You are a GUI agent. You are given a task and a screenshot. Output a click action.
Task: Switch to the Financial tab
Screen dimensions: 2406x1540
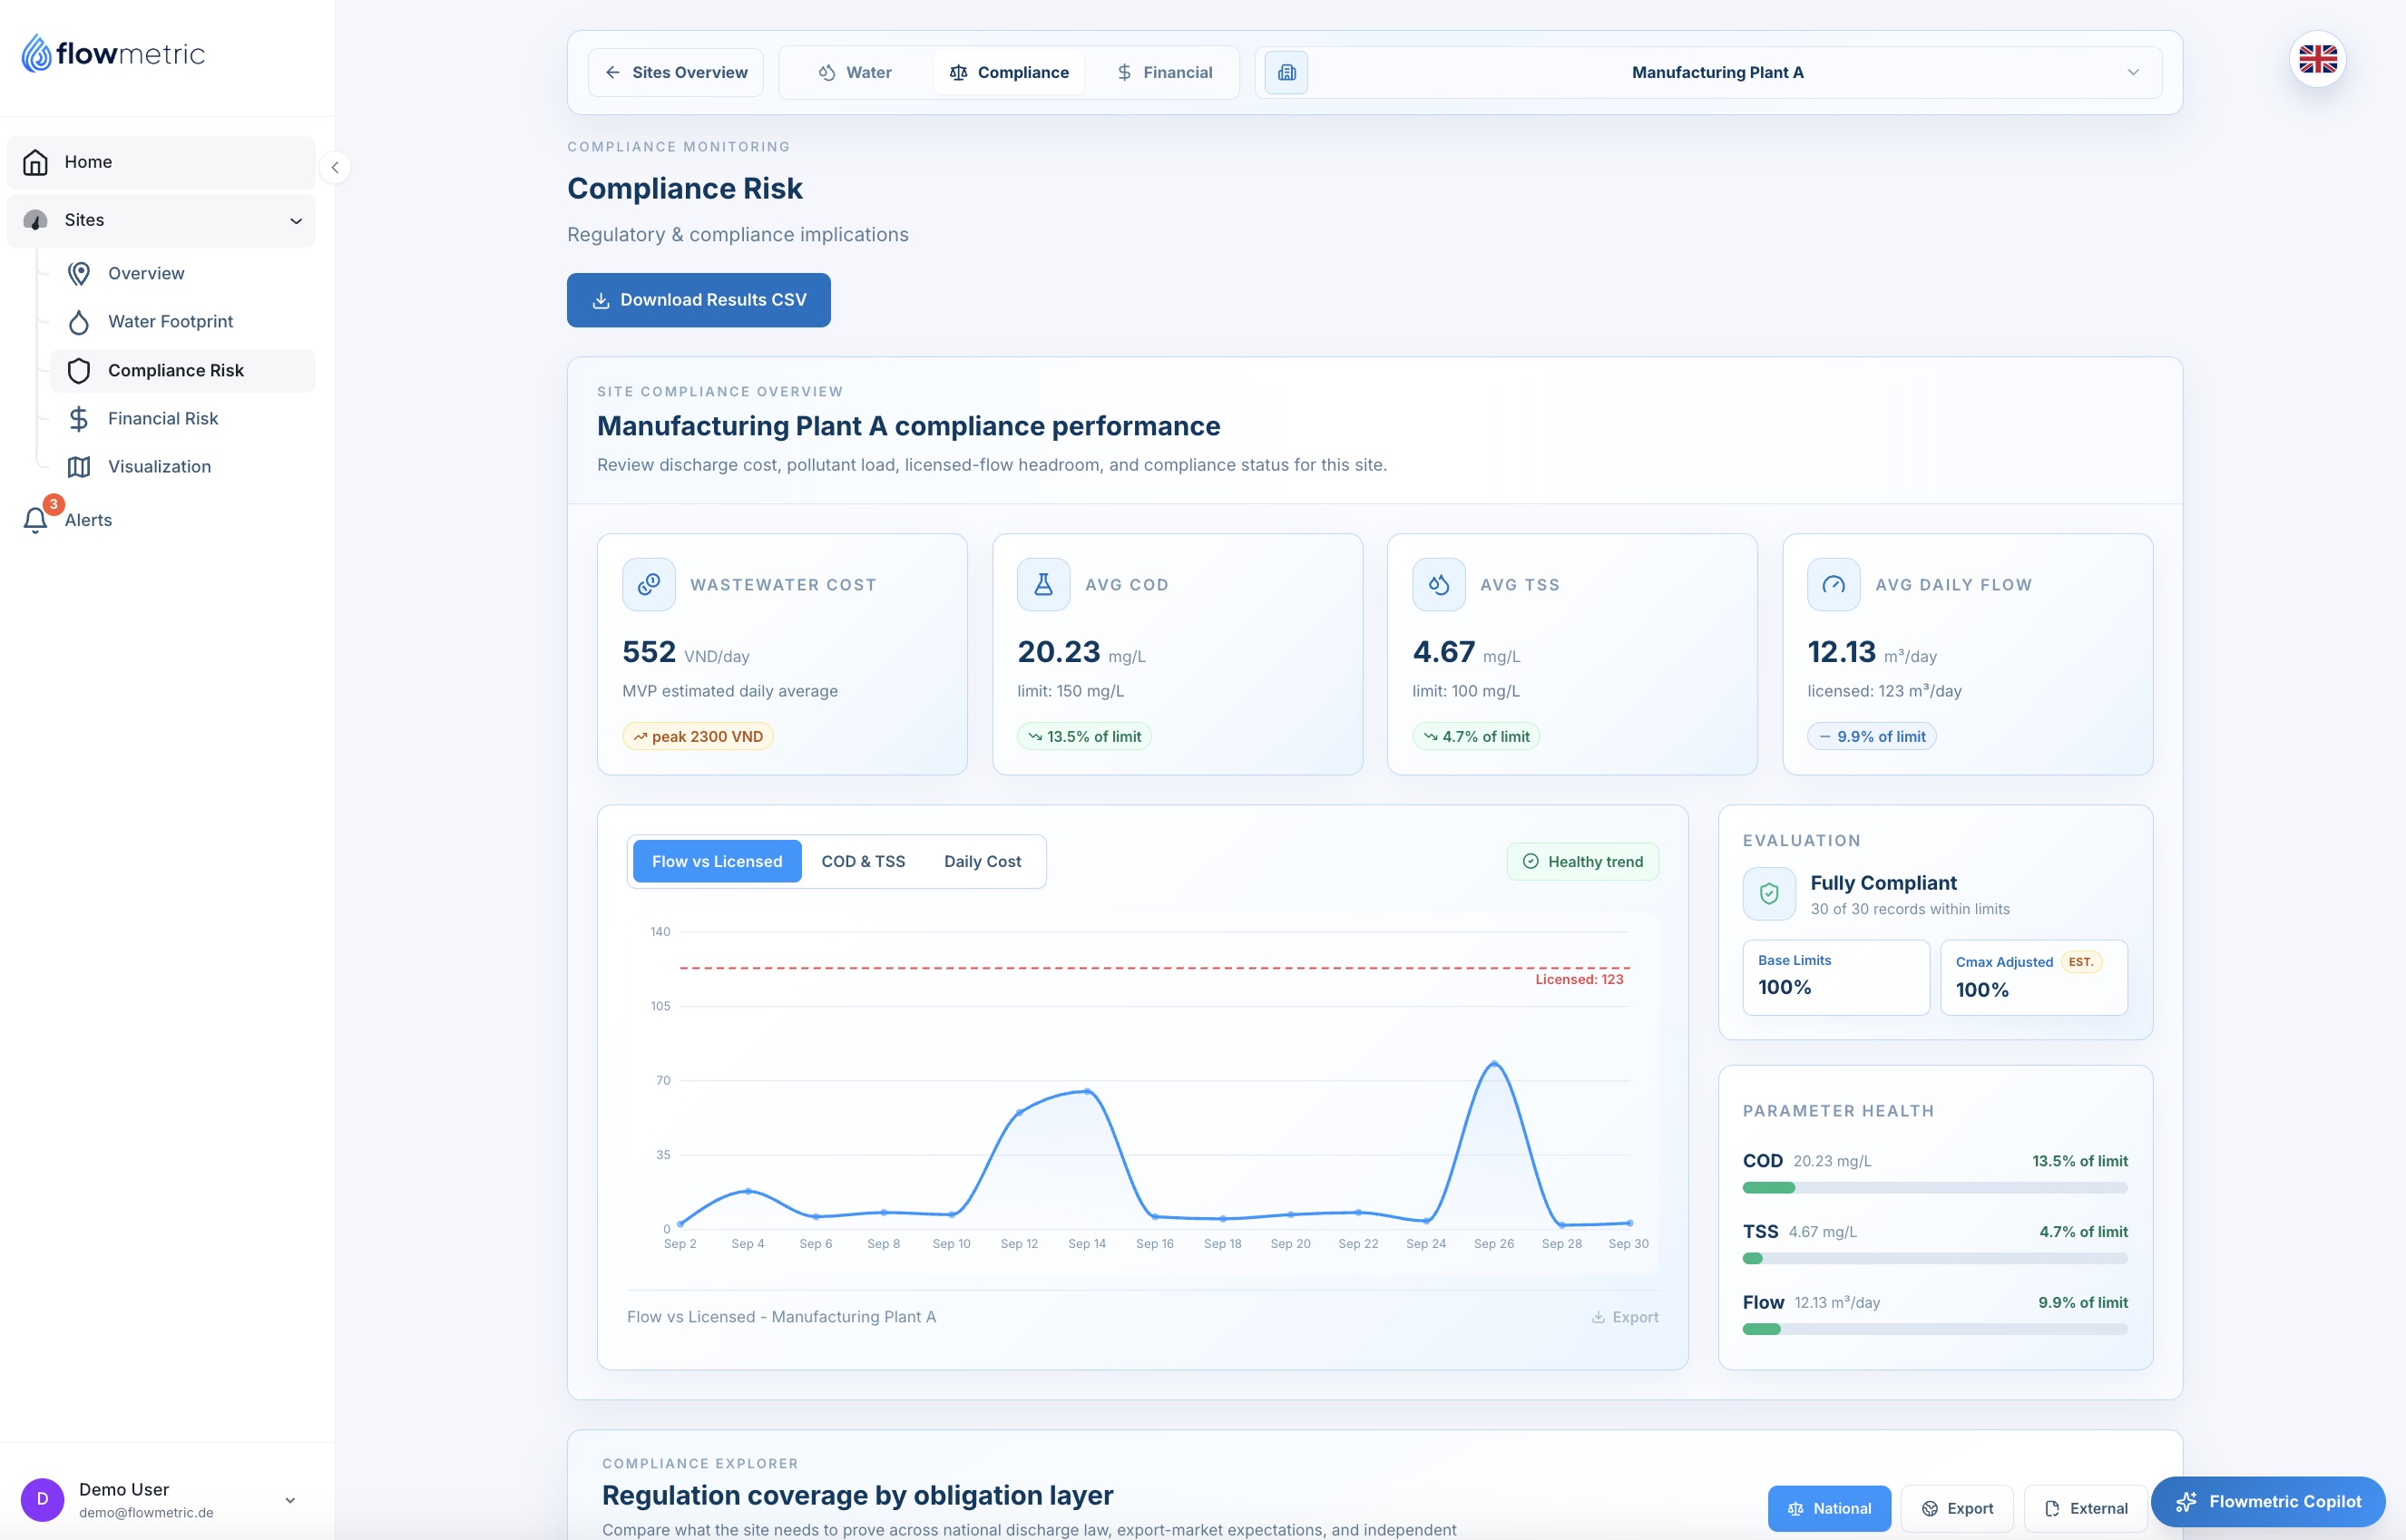[1165, 72]
